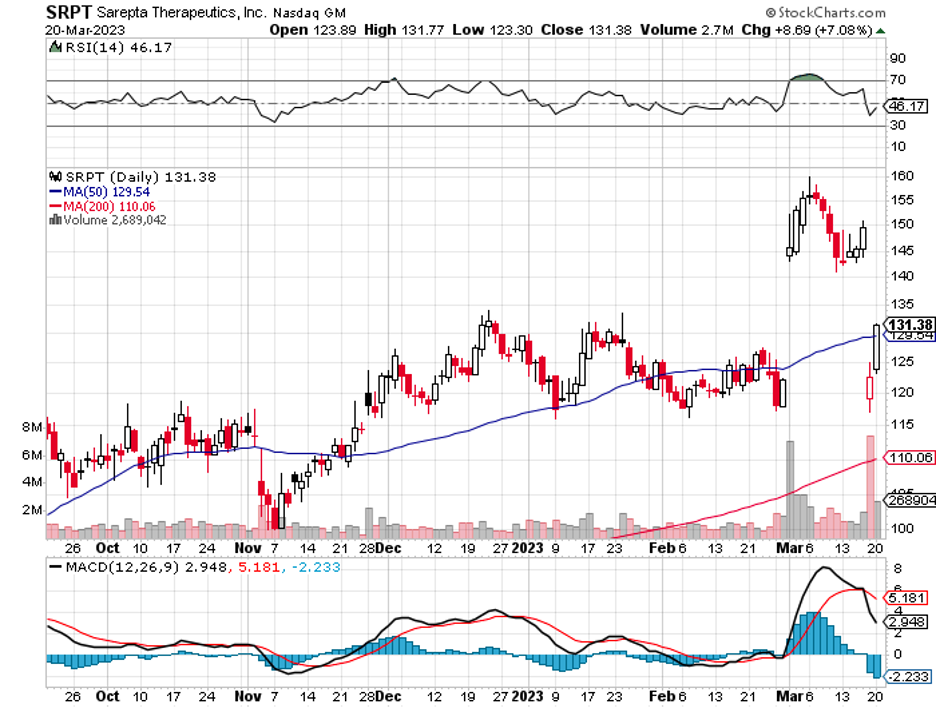936x708 pixels.
Task: Click the RSI(14) indicator icon
Action: tap(55, 47)
